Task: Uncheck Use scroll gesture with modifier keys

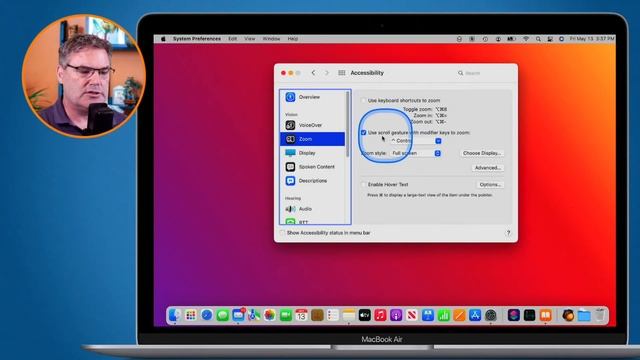Action: pos(363,133)
